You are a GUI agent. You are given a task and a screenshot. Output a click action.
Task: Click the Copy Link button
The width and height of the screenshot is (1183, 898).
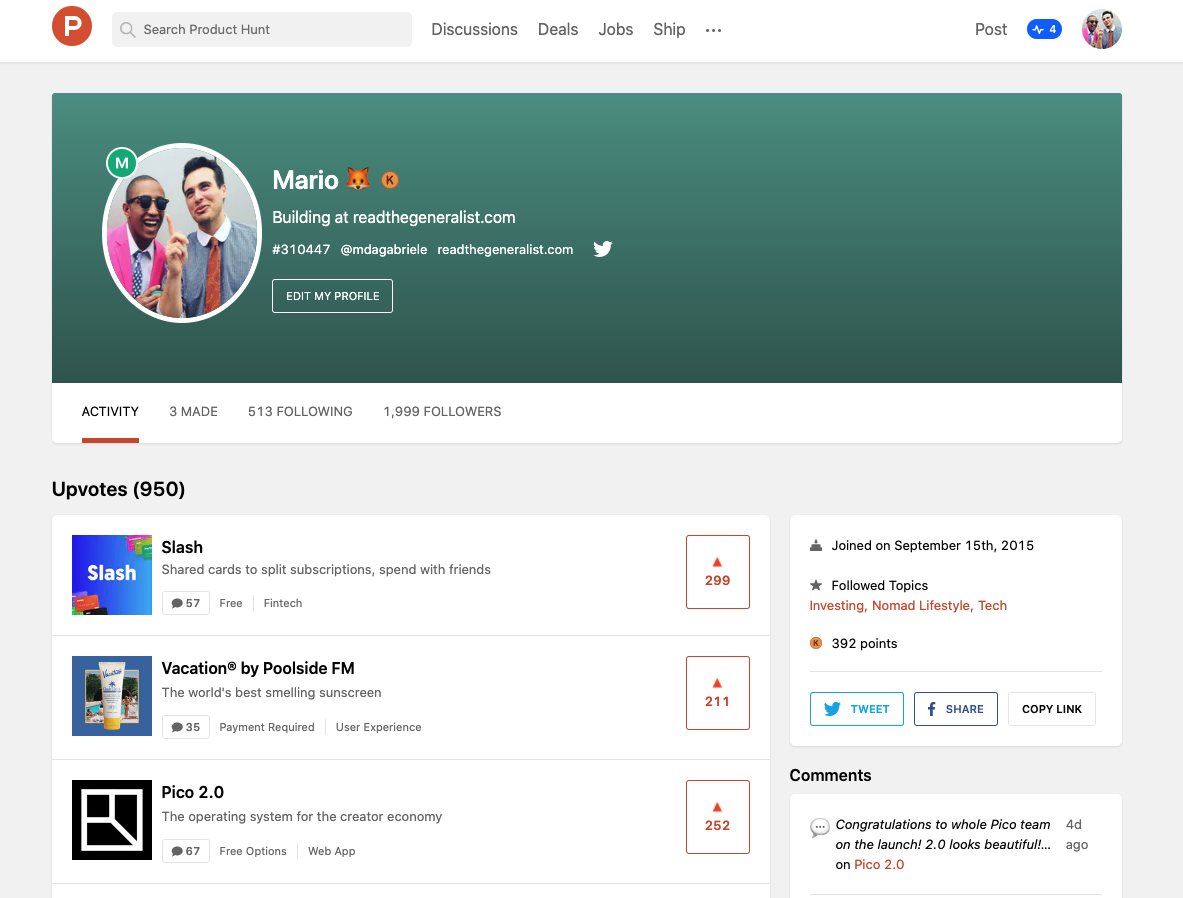(x=1051, y=709)
